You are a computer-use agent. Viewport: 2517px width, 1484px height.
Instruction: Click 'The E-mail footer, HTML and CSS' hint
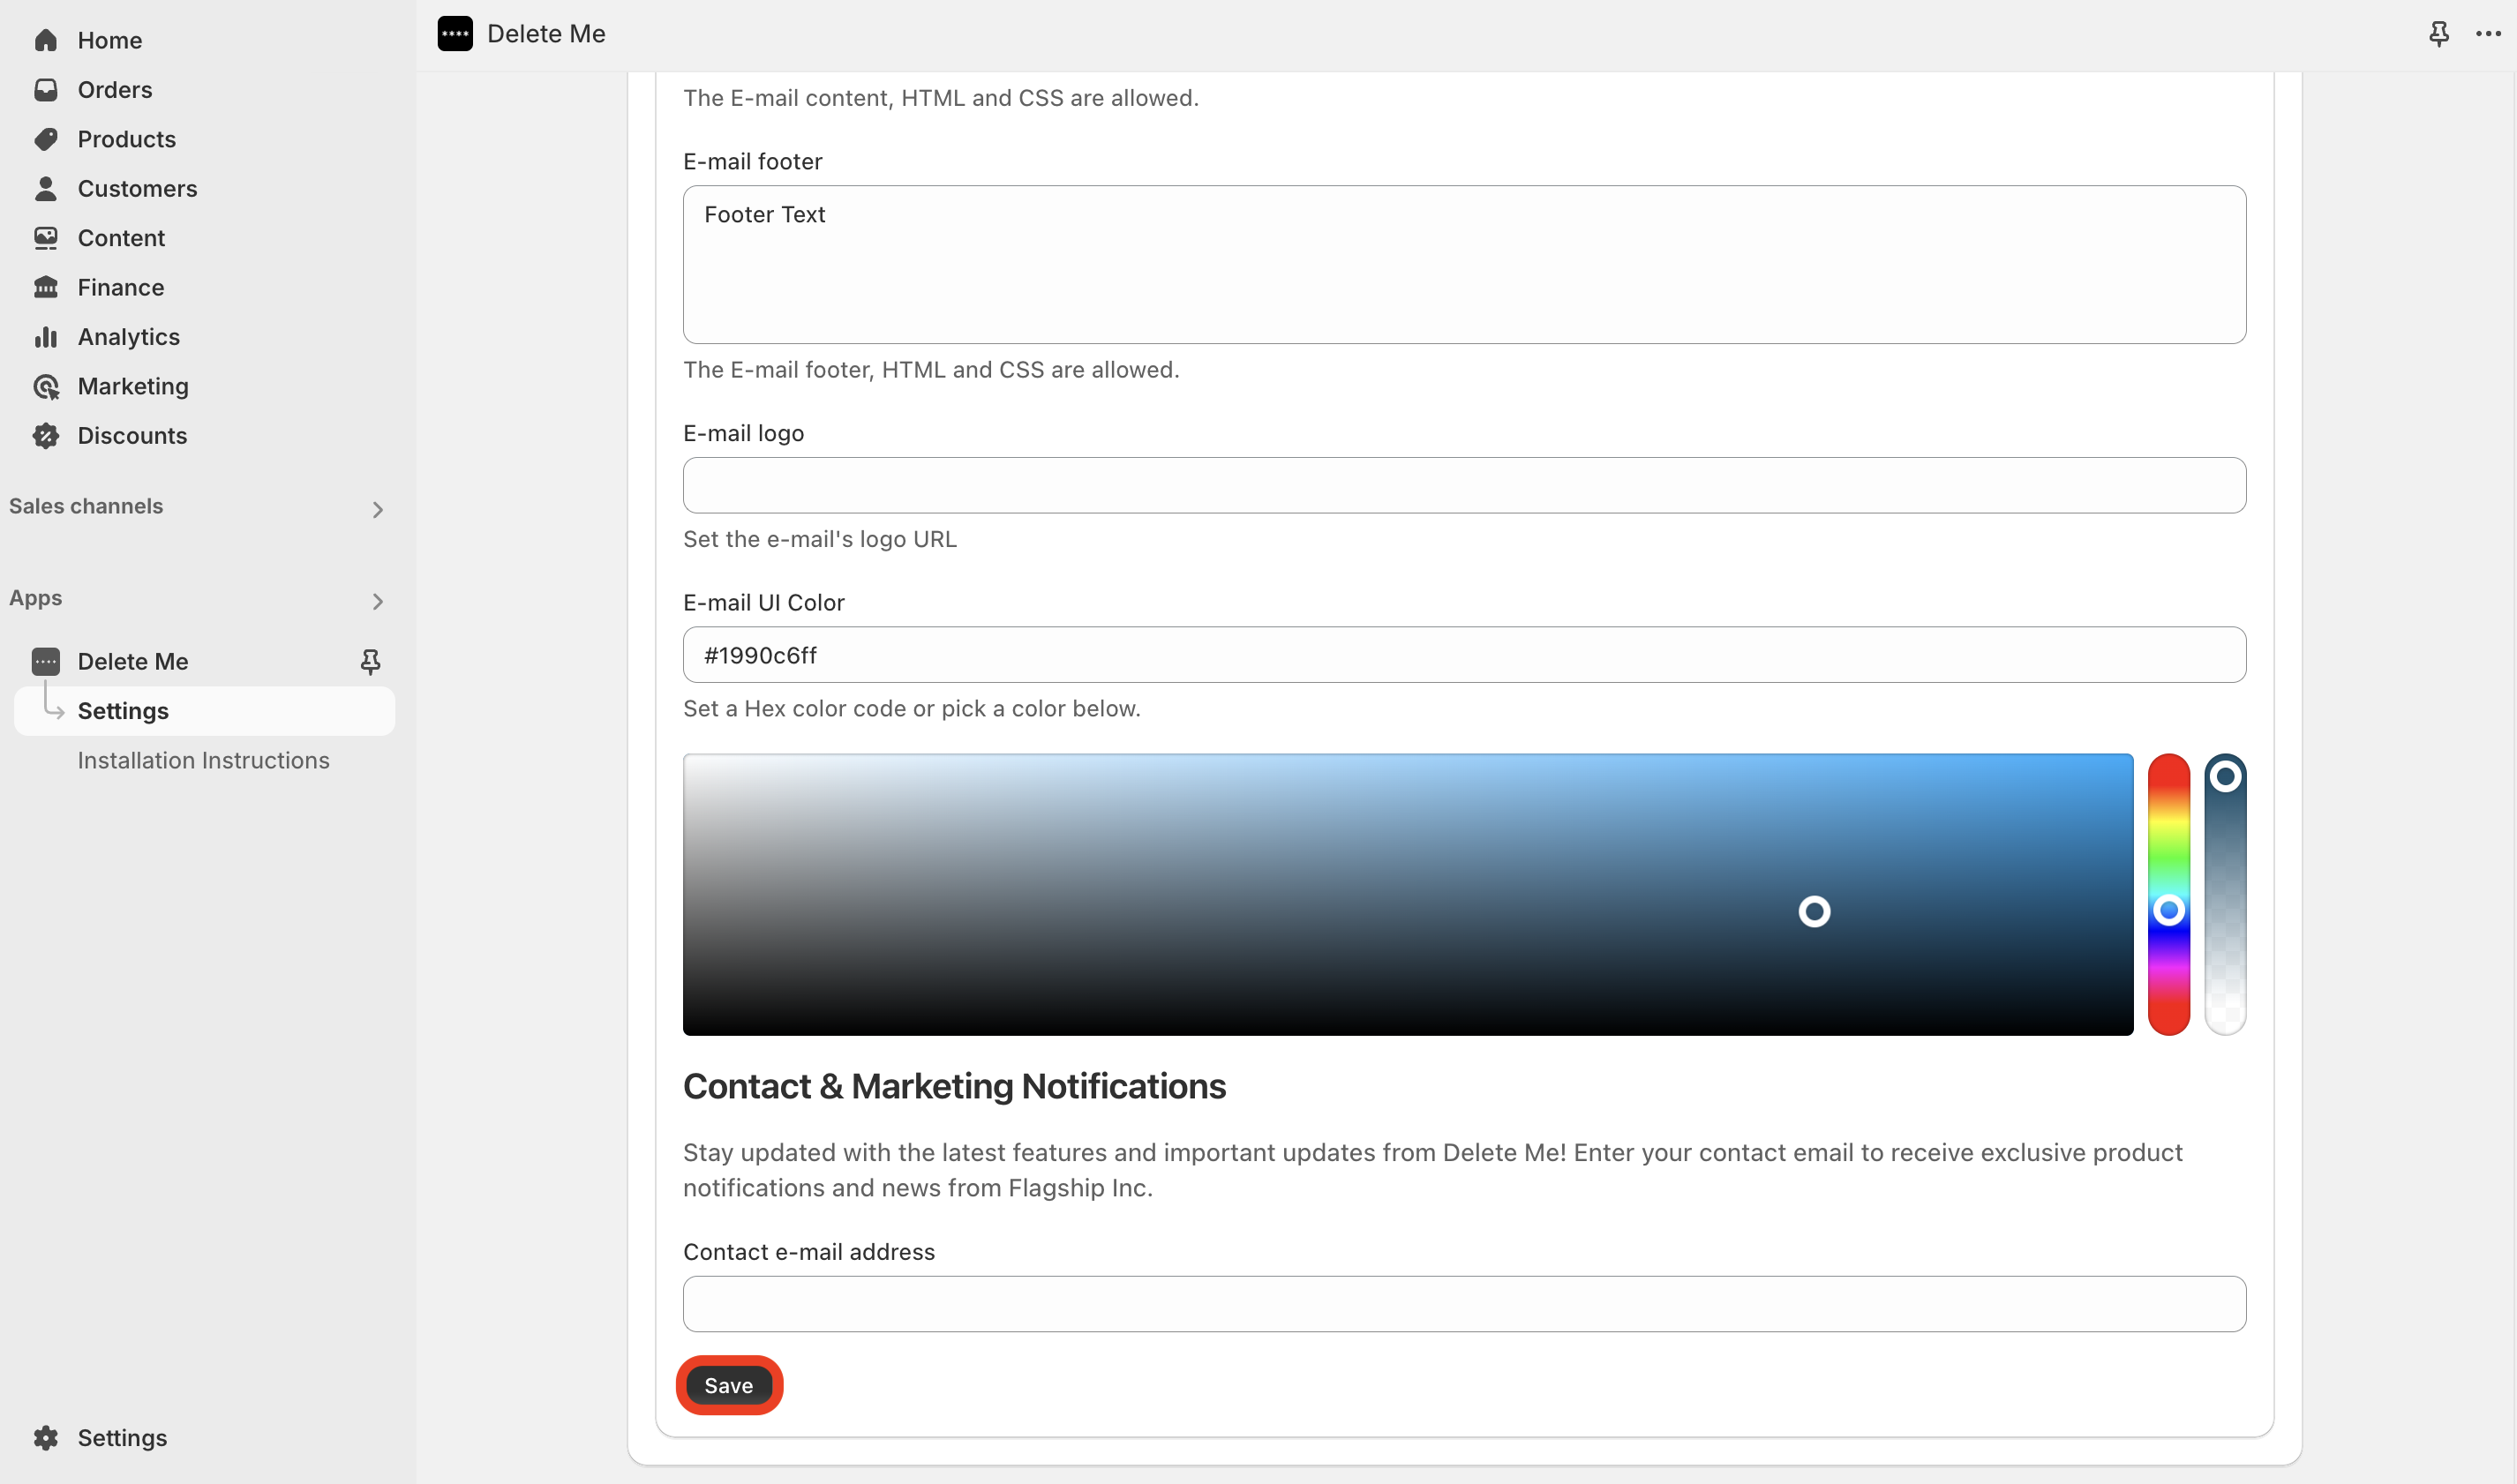click(x=932, y=370)
